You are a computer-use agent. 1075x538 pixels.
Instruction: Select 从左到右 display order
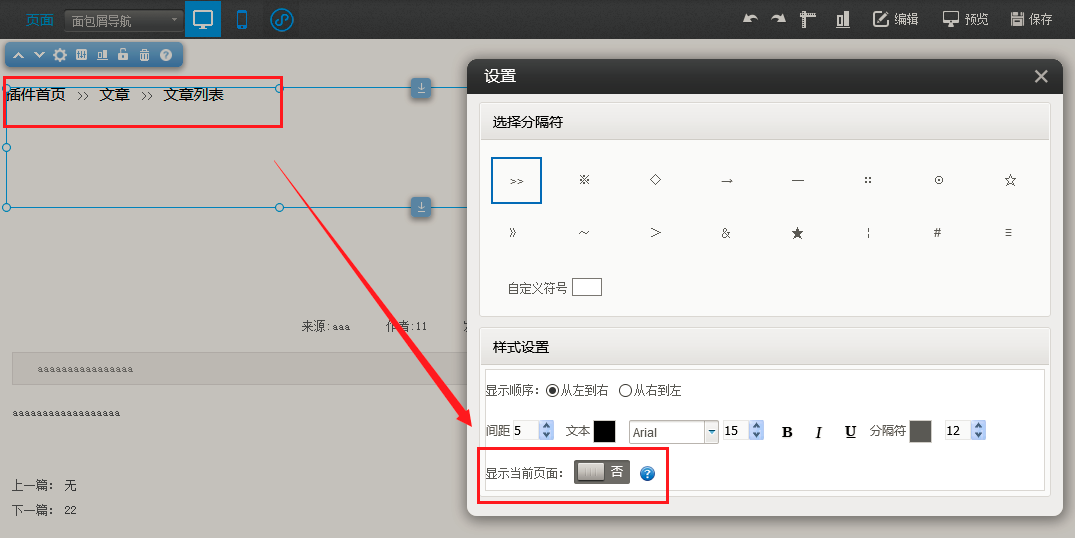(553, 391)
